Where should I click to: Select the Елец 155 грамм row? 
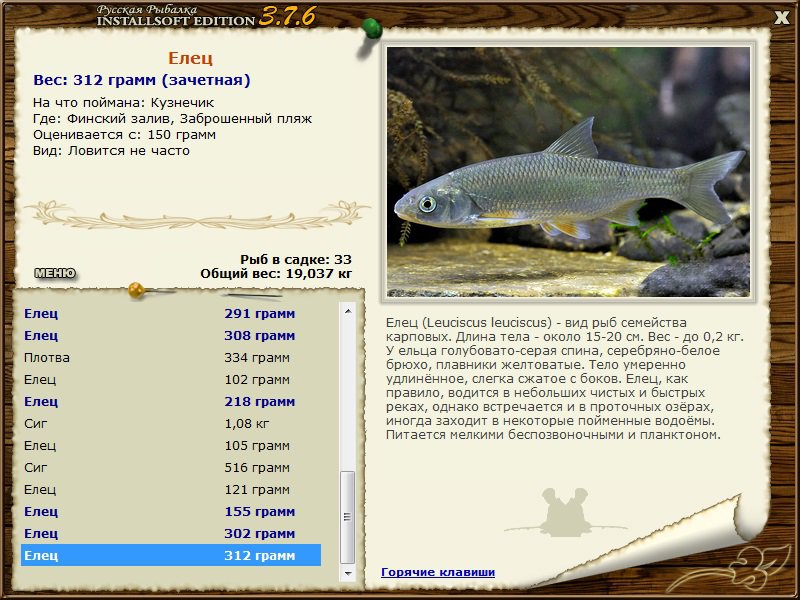[171, 511]
